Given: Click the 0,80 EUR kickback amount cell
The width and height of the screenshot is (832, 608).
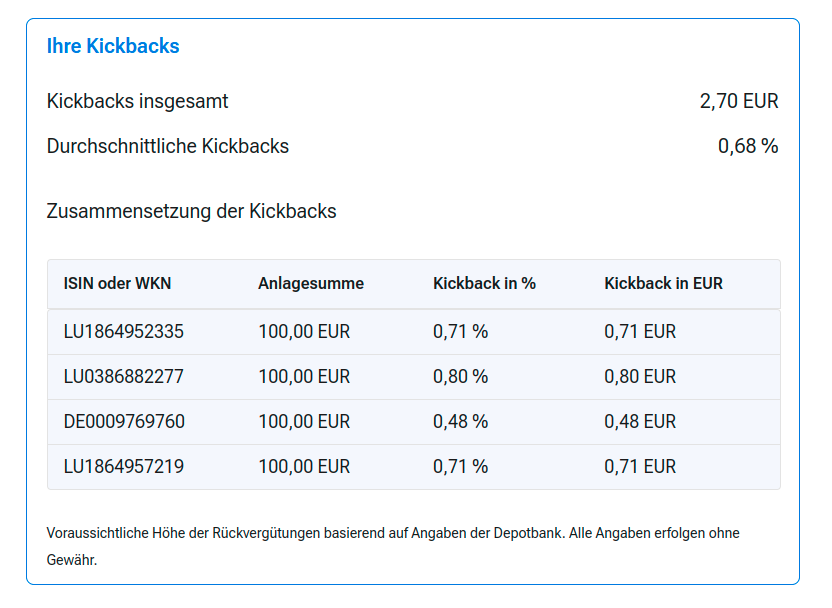Looking at the screenshot, I should pyautogui.click(x=640, y=376).
